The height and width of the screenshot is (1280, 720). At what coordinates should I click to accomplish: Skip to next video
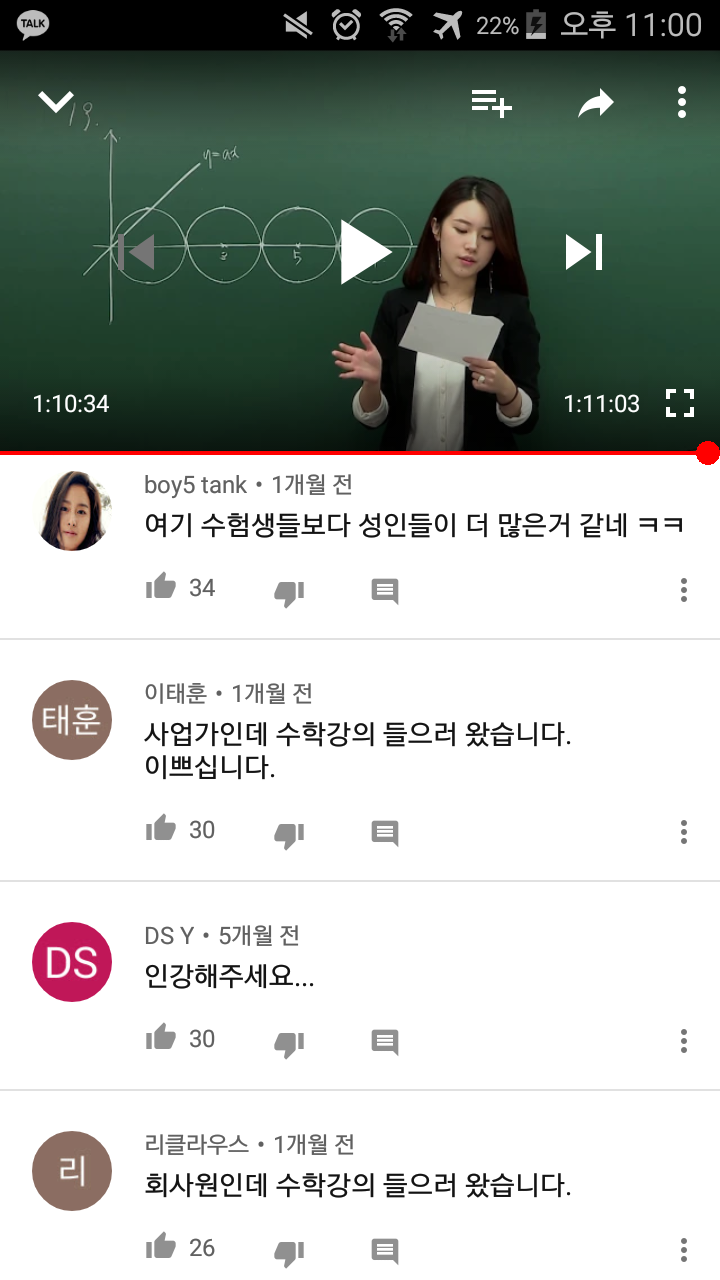[x=584, y=252]
